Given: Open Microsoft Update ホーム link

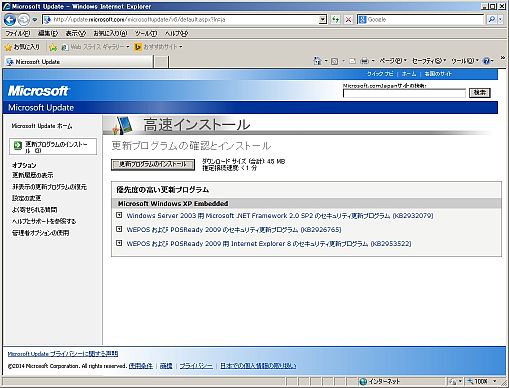Looking at the screenshot, I should (x=42, y=126).
